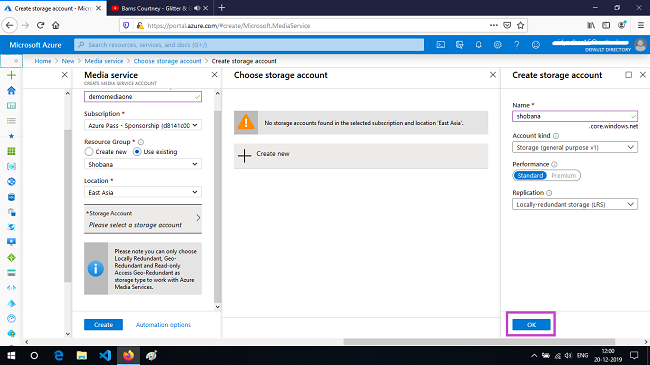Expand the sidebar with double chevron
This screenshot has height=365, width=650.
point(16,61)
